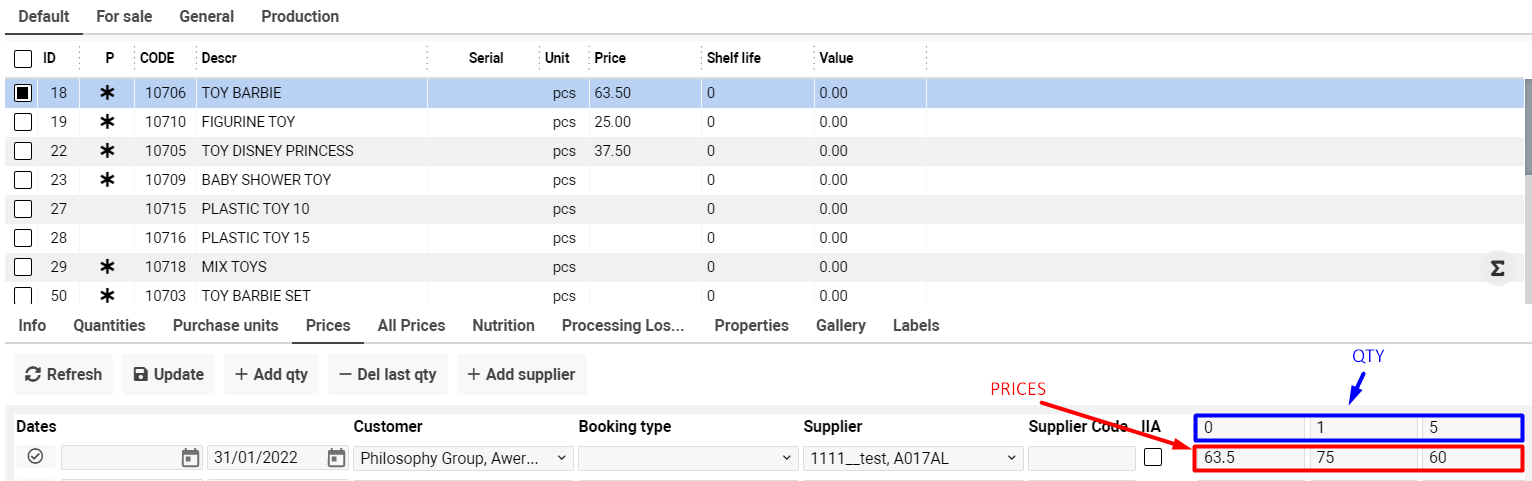Viewport: 1532px width, 481px height.
Task: Open calendar icon next to 31/01/2022
Action: point(336,458)
